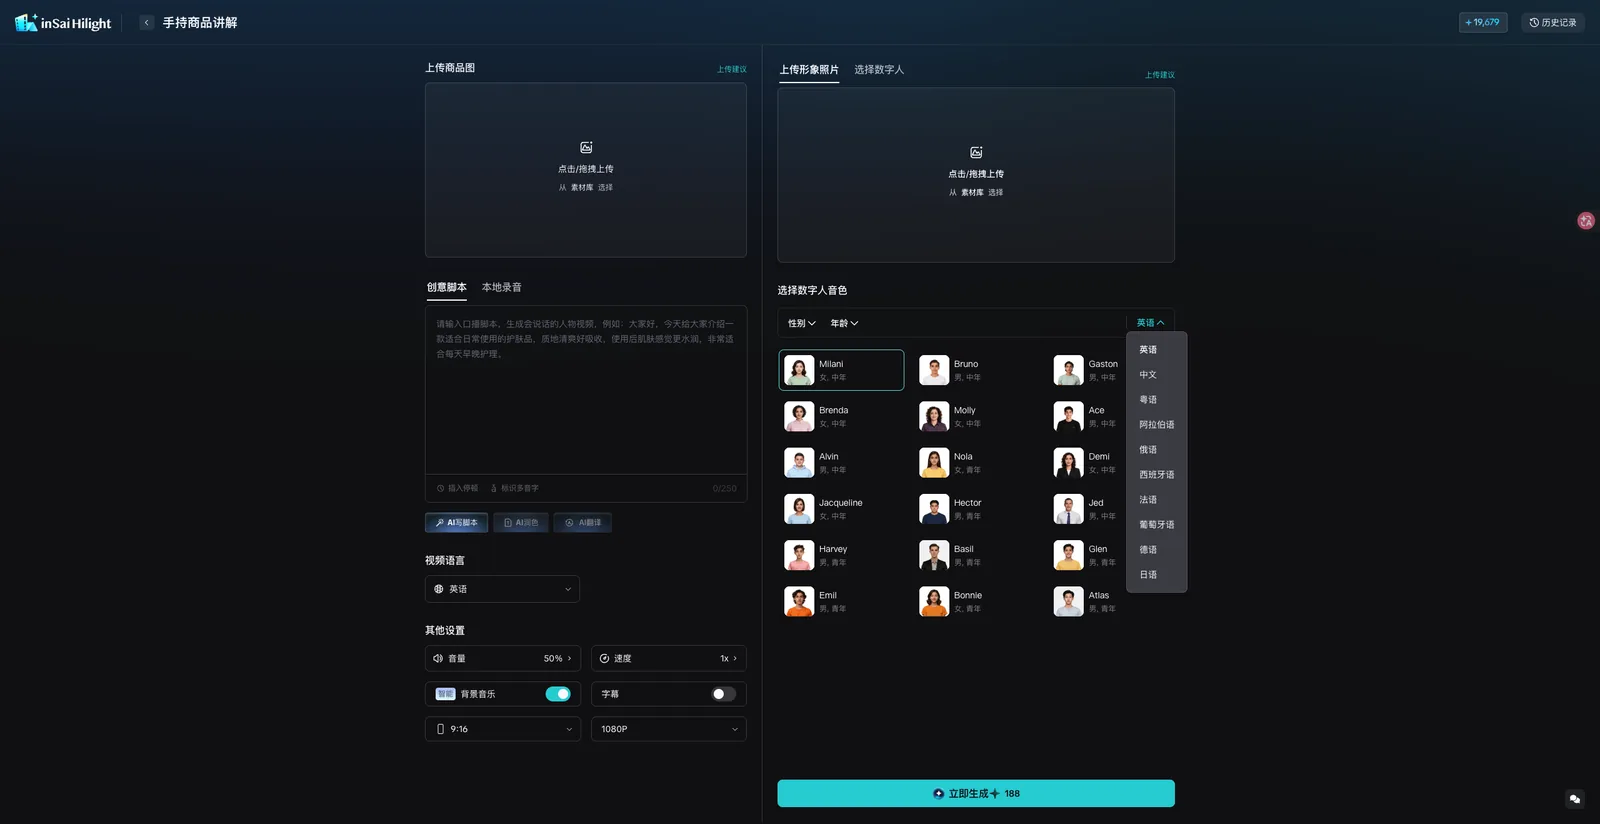Select the 创意脚本 tab
The height and width of the screenshot is (824, 1600).
click(447, 287)
